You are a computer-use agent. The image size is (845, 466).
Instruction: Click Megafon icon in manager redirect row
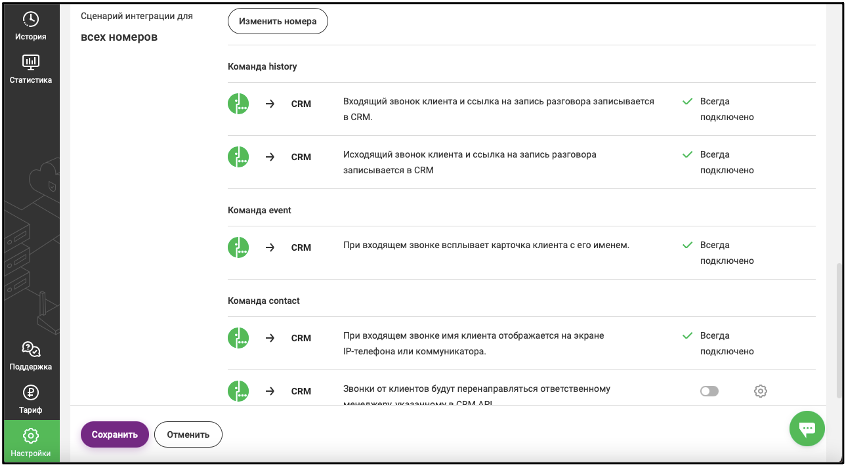pyautogui.click(x=238, y=391)
